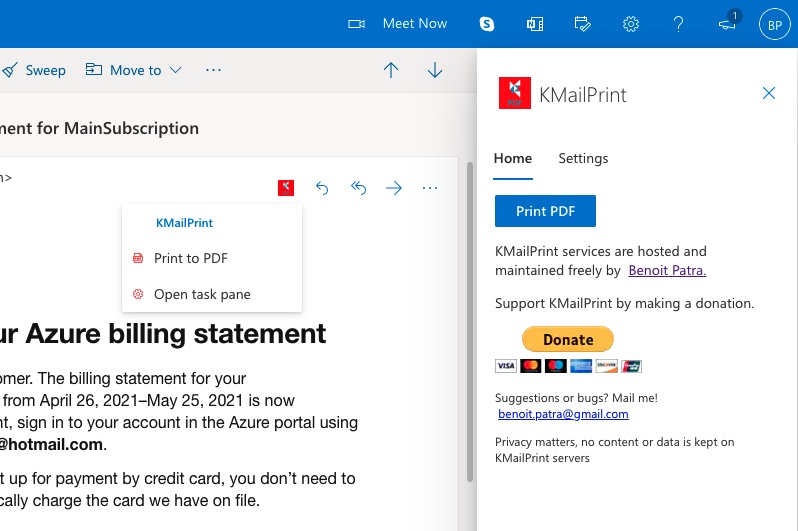This screenshot has width=798, height=531.
Task: Close the KMailPrint side pane
Action: click(769, 93)
